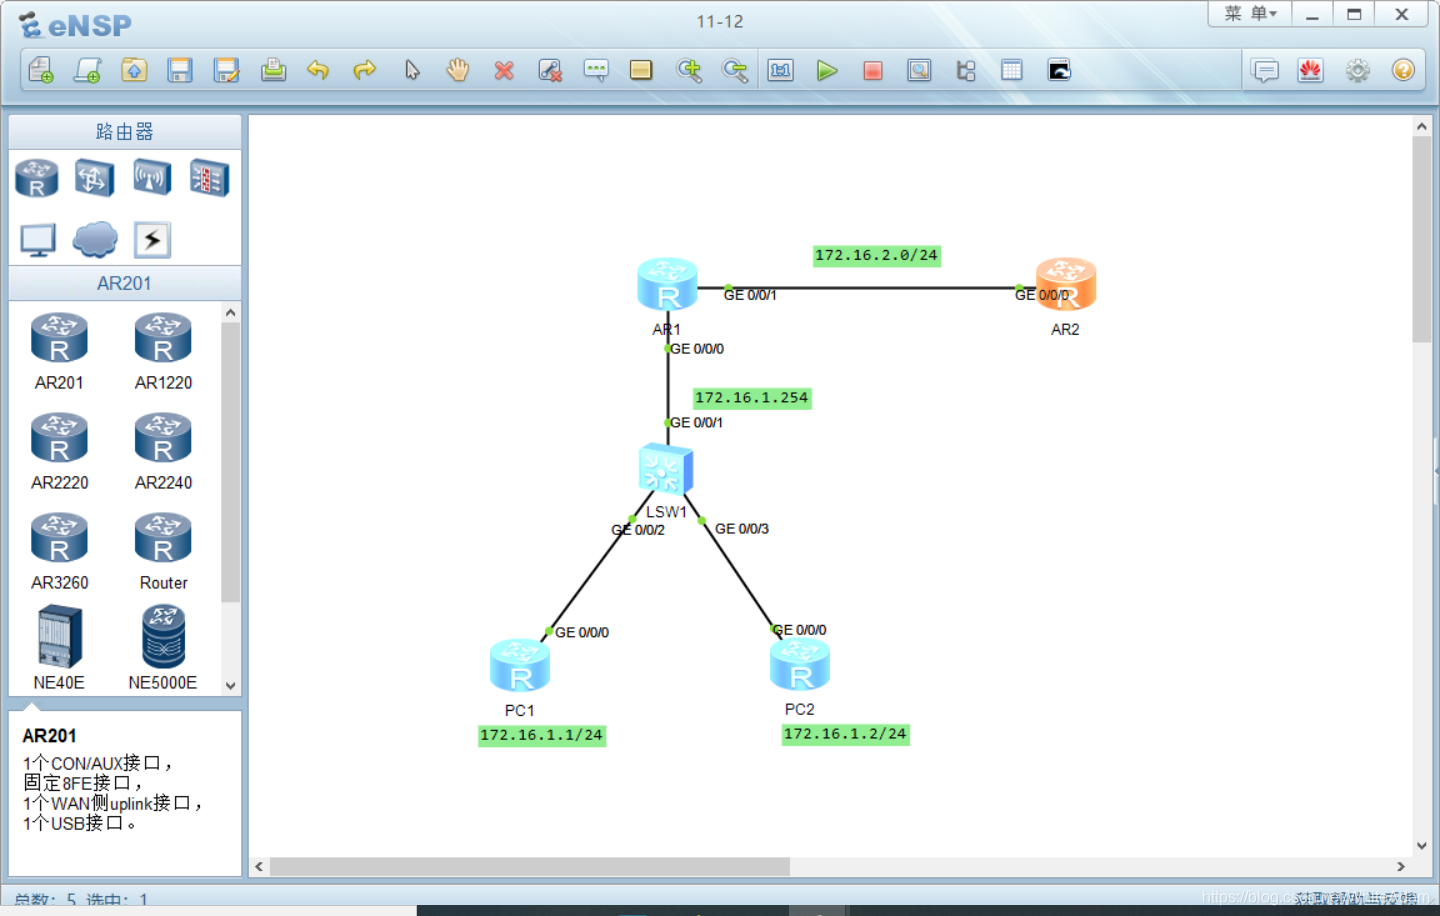Select switch LSW1 on canvas
1440x916 pixels.
(x=666, y=469)
